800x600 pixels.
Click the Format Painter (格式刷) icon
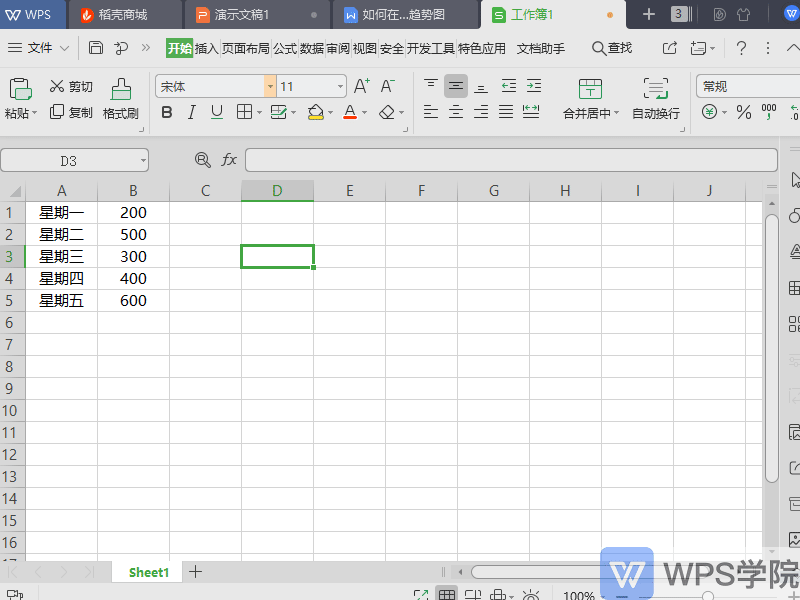pos(120,89)
